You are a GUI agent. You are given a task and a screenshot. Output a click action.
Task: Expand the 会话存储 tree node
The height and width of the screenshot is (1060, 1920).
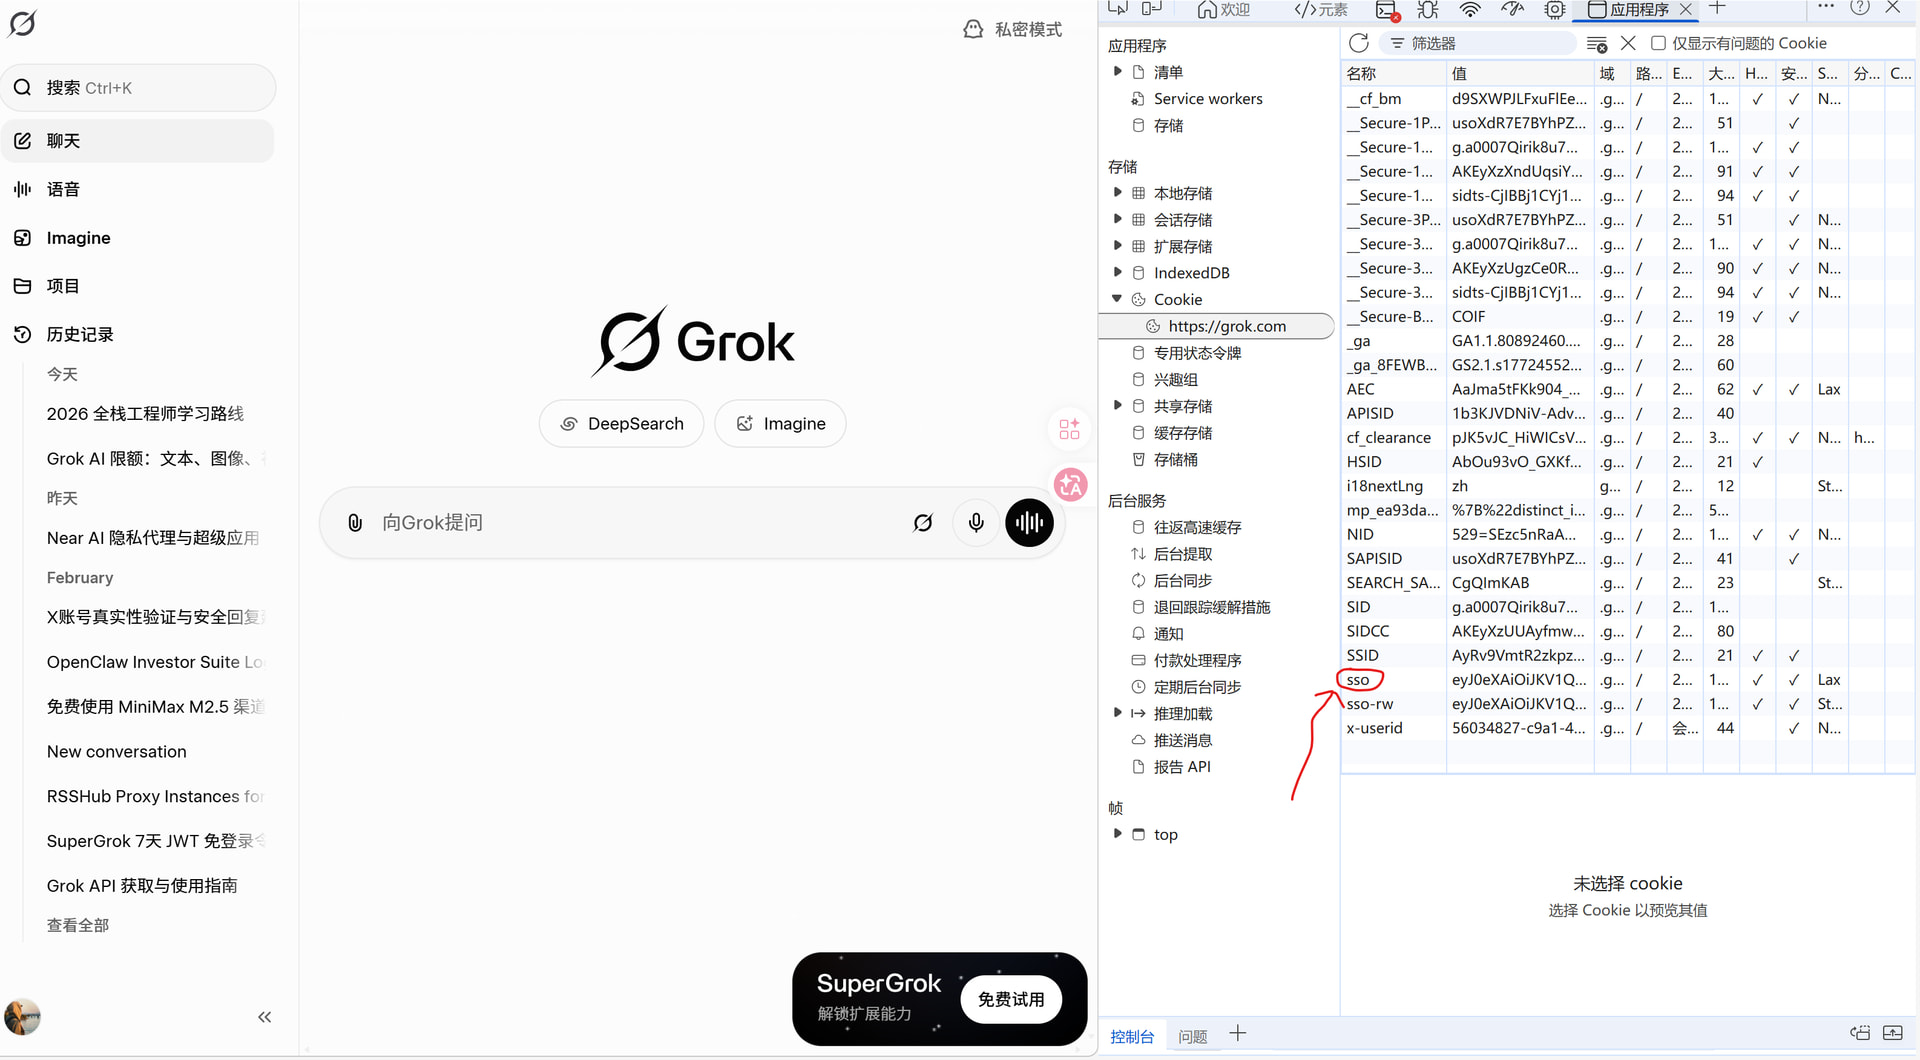click(1117, 219)
